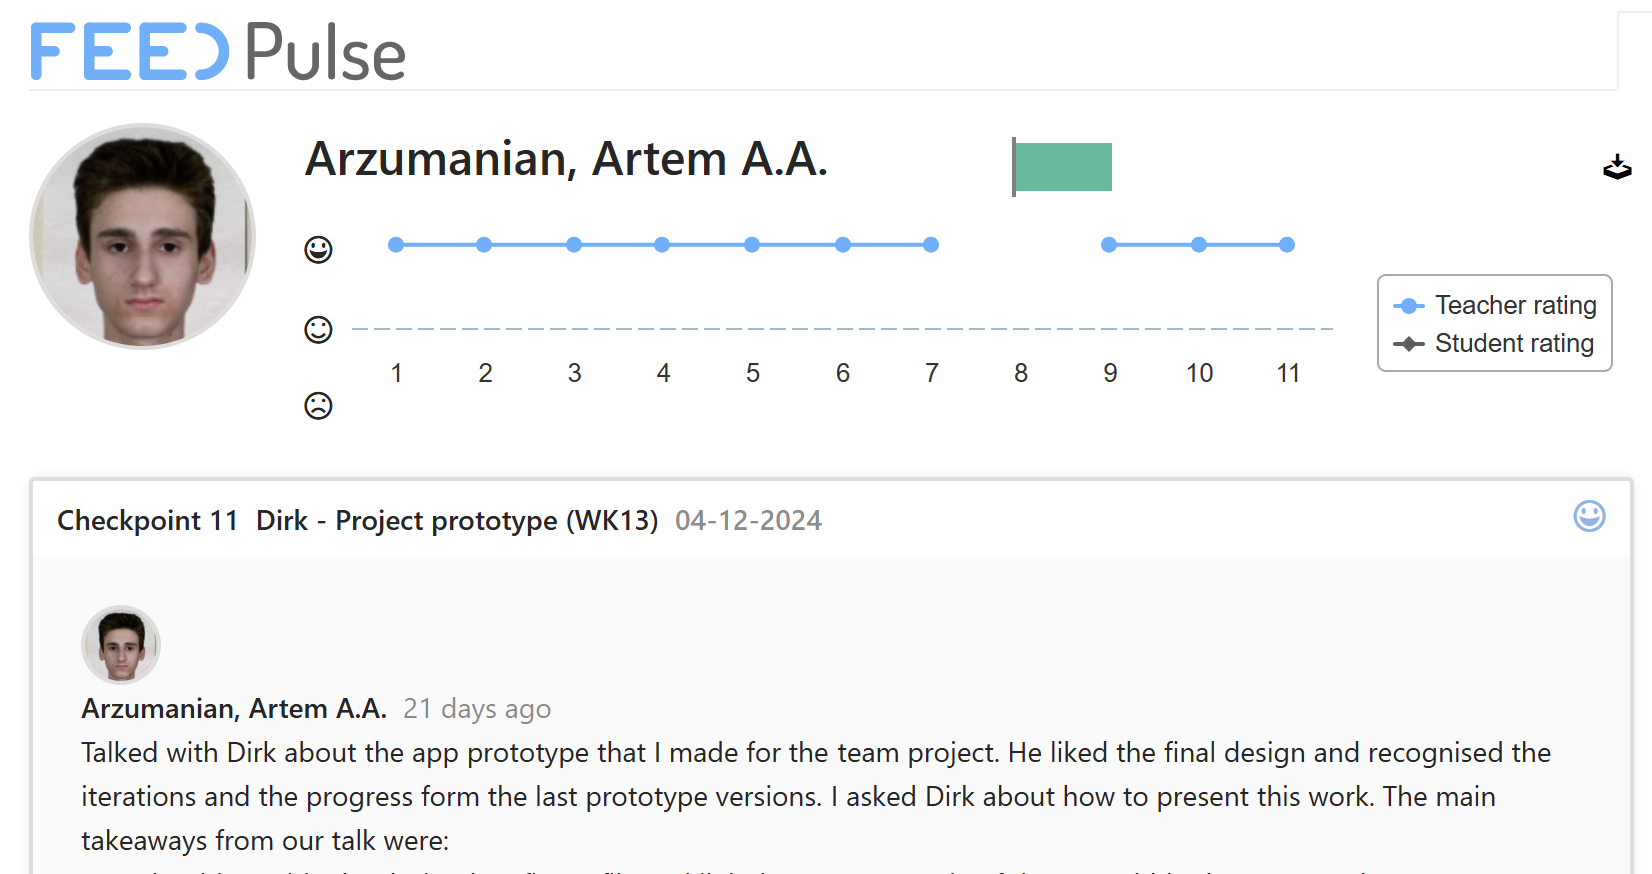Click the author name in the comment

click(x=234, y=708)
